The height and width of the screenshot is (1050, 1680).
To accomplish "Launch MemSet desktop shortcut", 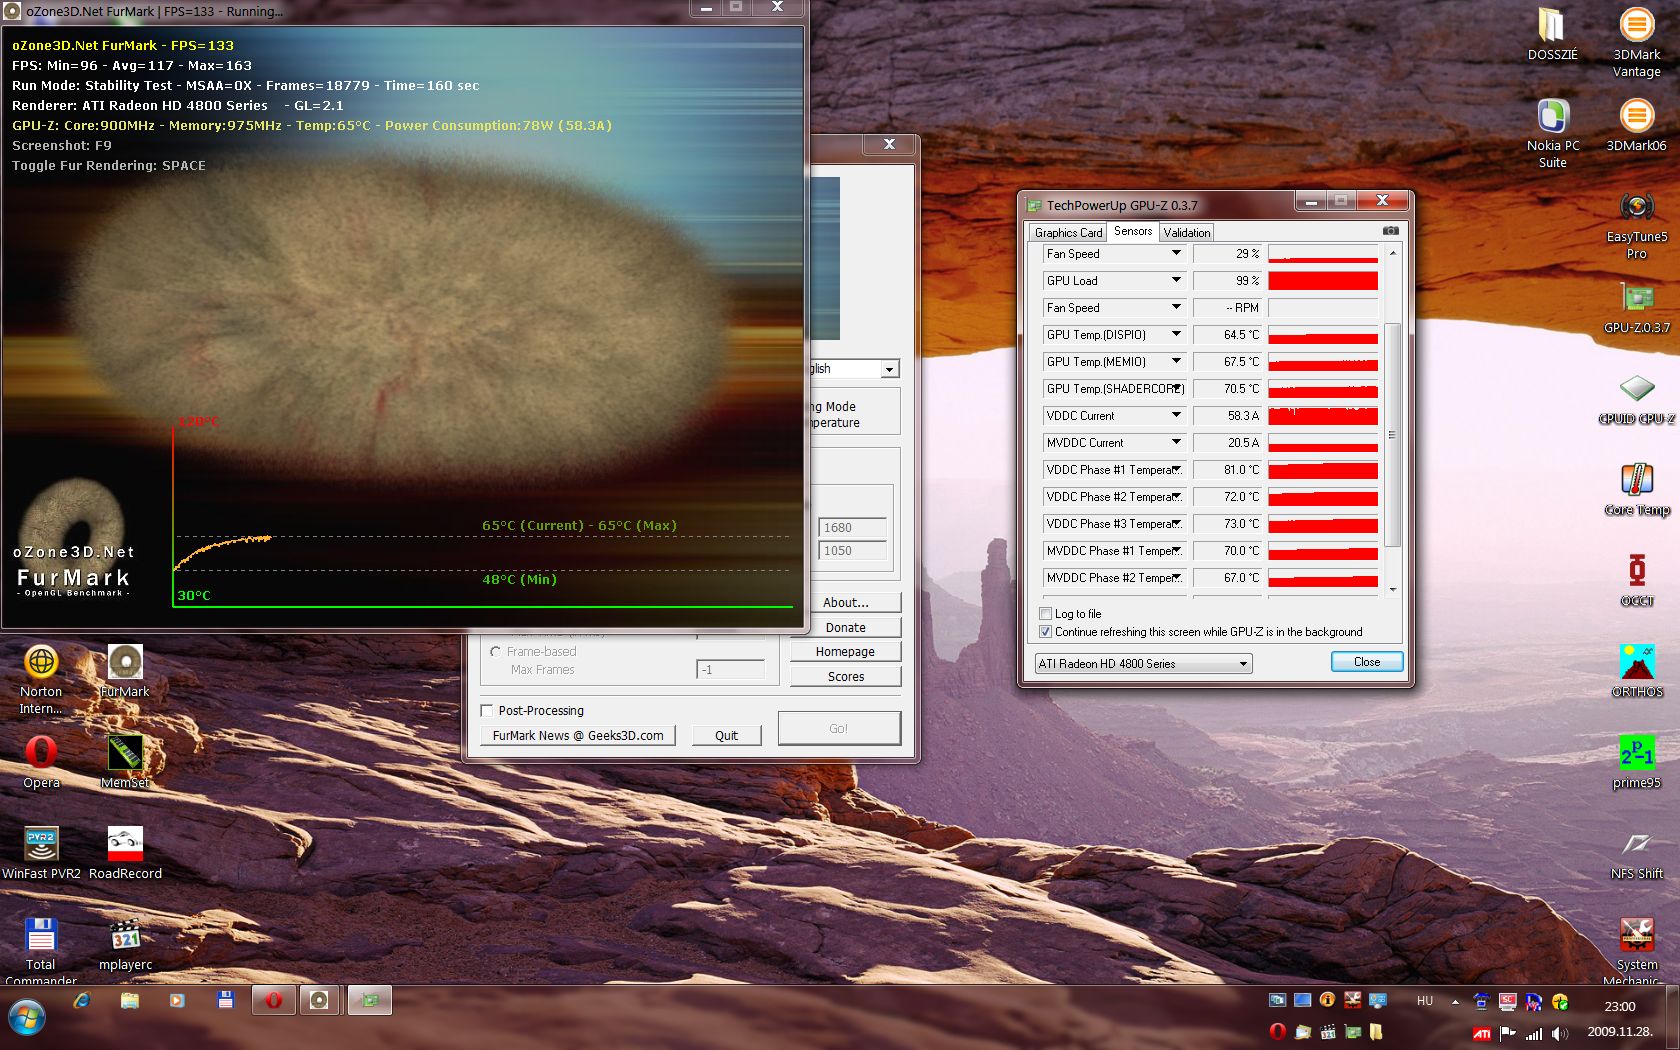I will pos(125,763).
